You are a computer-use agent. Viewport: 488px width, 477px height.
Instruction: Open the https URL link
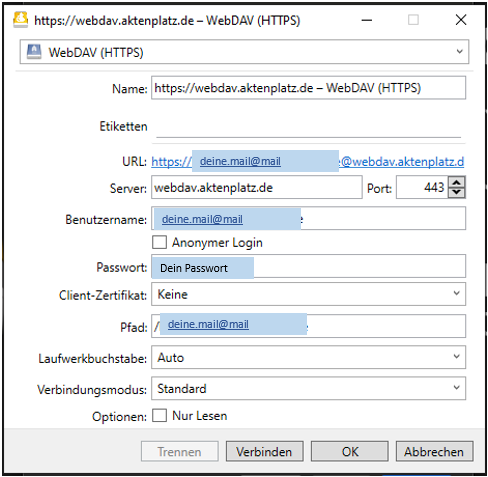[x=308, y=161]
